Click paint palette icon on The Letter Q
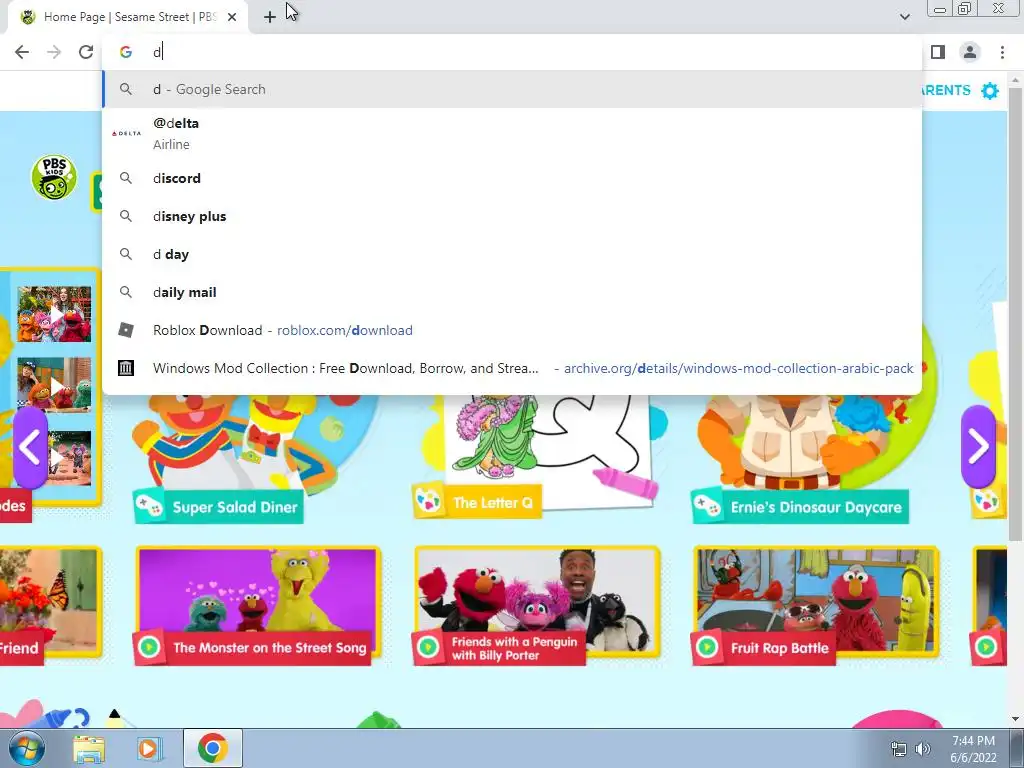The height and width of the screenshot is (768, 1024). [x=428, y=502]
